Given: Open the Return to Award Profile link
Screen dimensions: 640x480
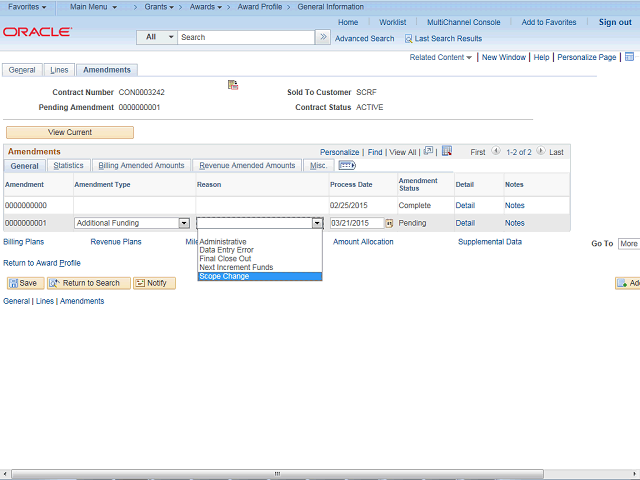Looking at the screenshot, I should tap(42, 263).
